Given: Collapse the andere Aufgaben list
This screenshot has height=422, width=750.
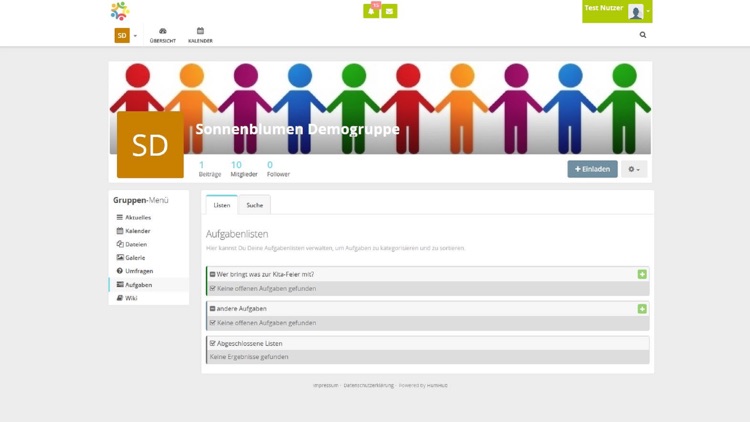Looking at the screenshot, I should click(x=212, y=309).
